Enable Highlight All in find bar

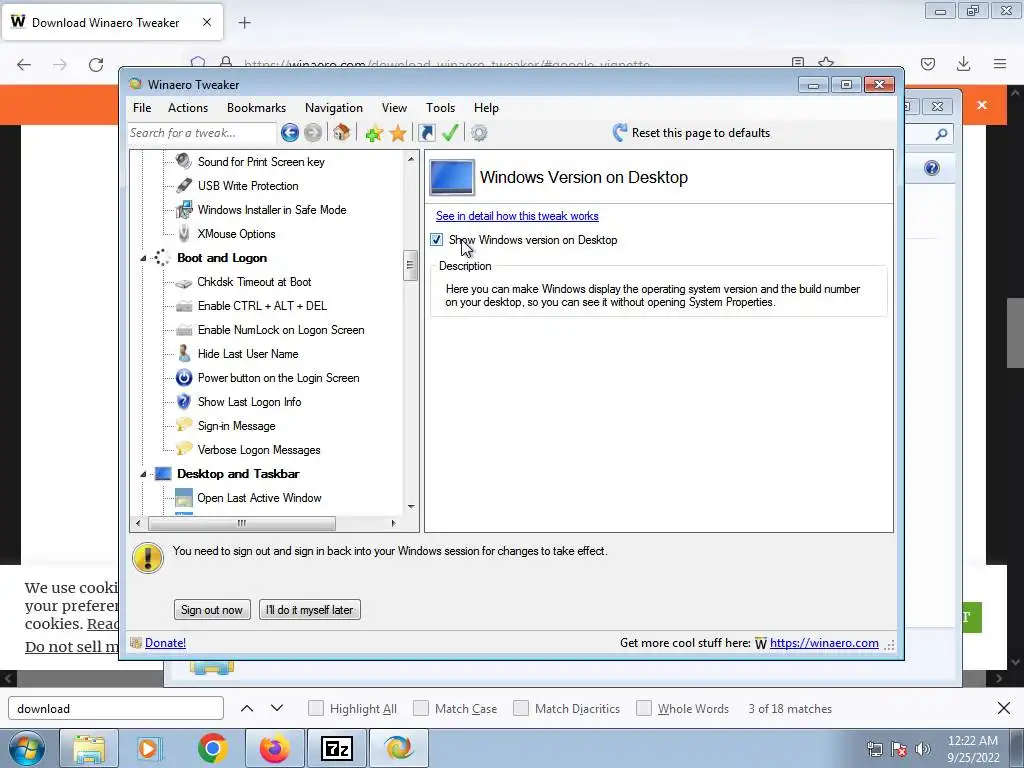315,709
